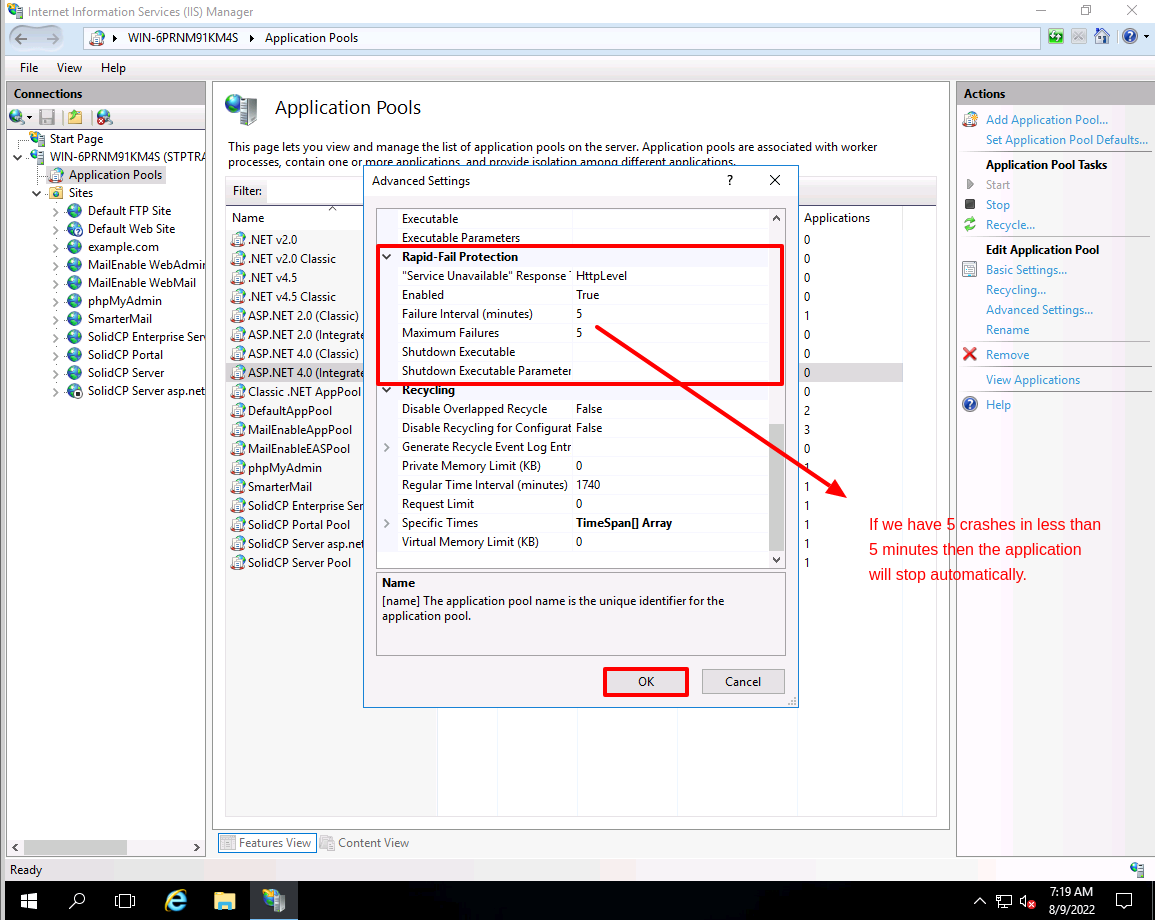The image size is (1155, 920).
Task: Expand the example.com site node
Action: 55,247
